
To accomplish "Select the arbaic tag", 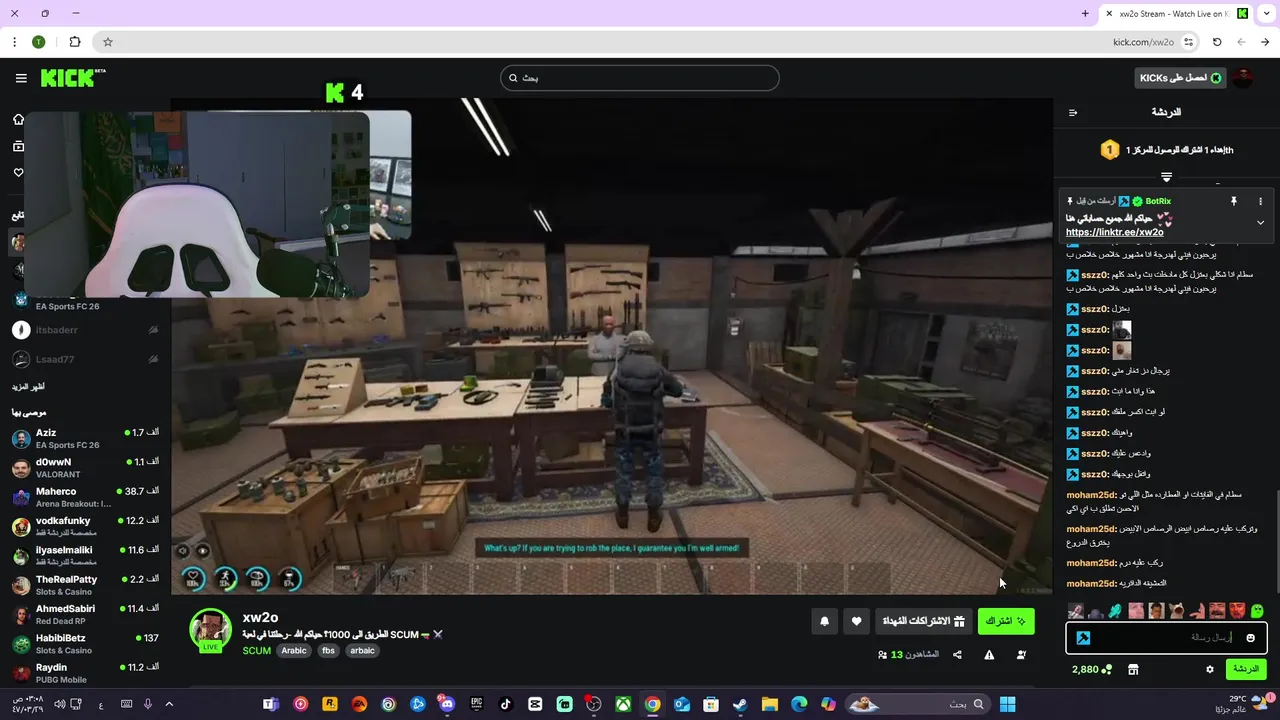I will (362, 650).
